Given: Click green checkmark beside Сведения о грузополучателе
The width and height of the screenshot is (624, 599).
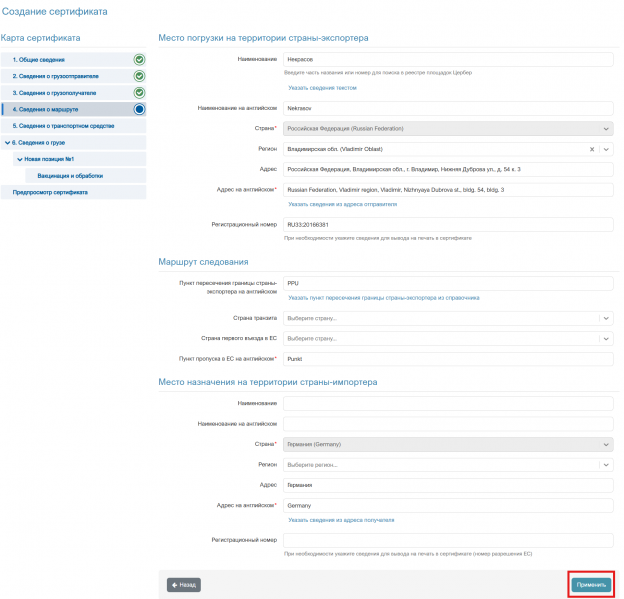Looking at the screenshot, I should pos(139,93).
